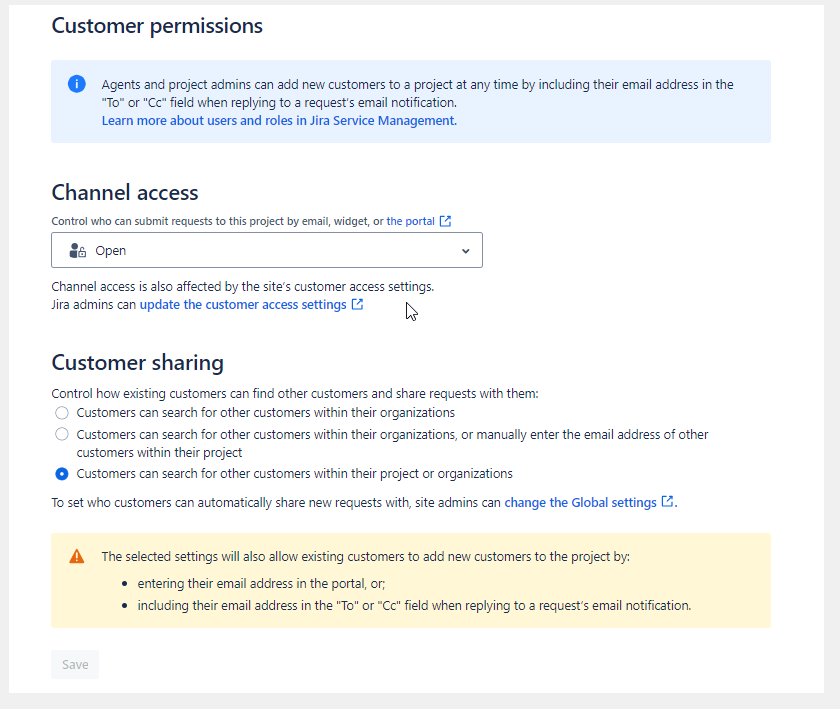Screen dimensions: 840x709
Task: Click the Customer sharing heading
Action: point(138,363)
